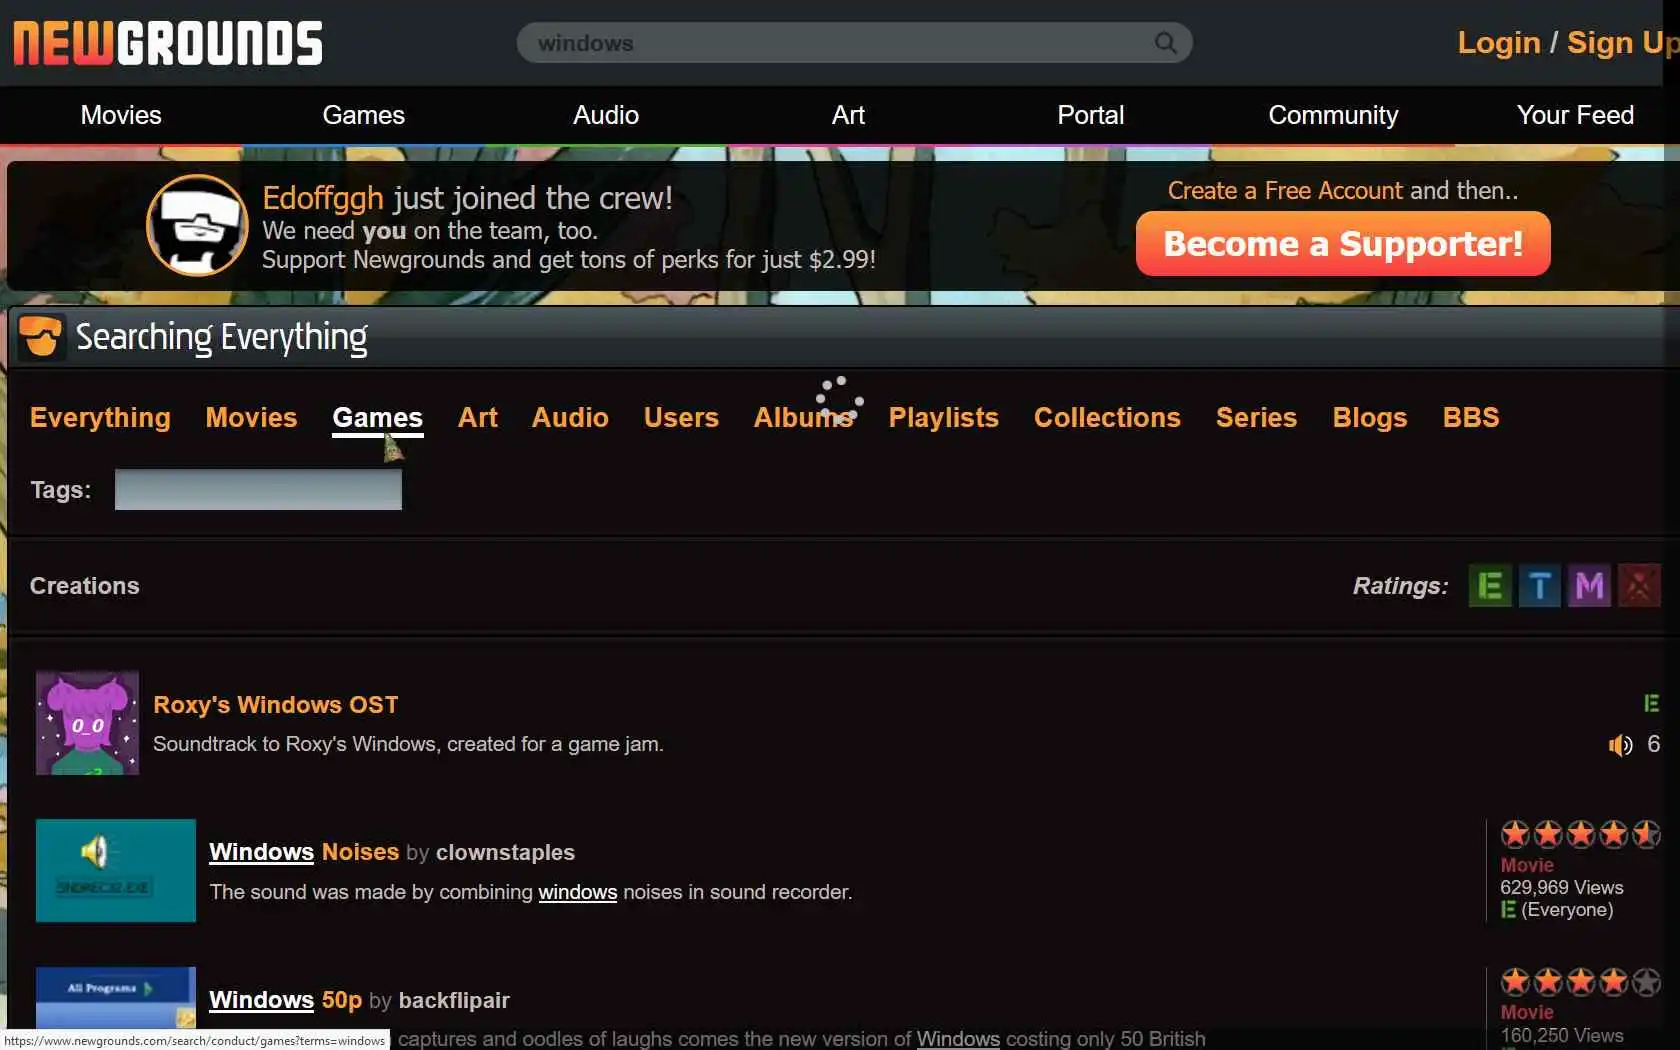Select the Everything search tab
This screenshot has width=1680, height=1050.
click(100, 417)
